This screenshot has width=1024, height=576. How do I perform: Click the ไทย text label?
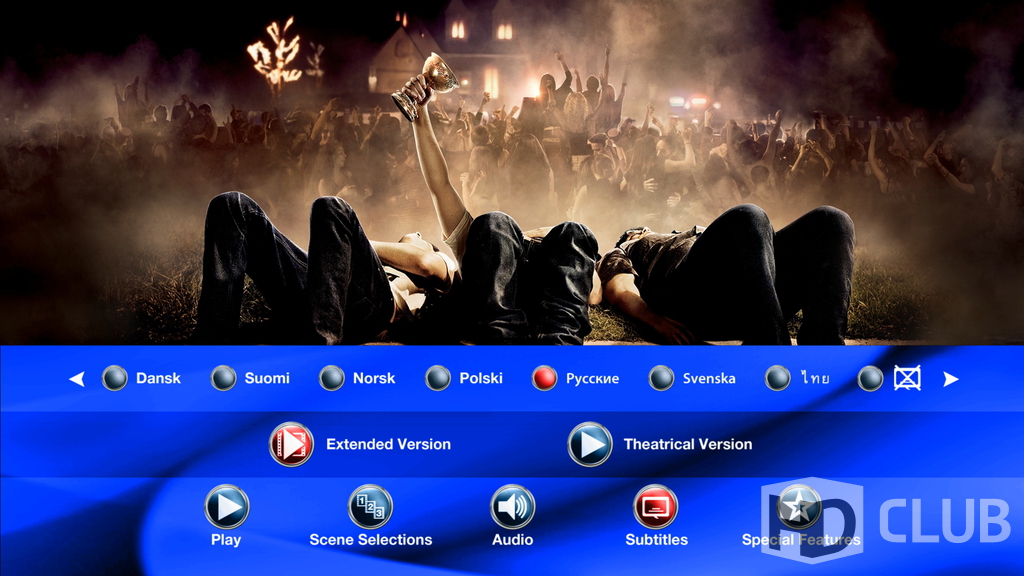point(815,378)
